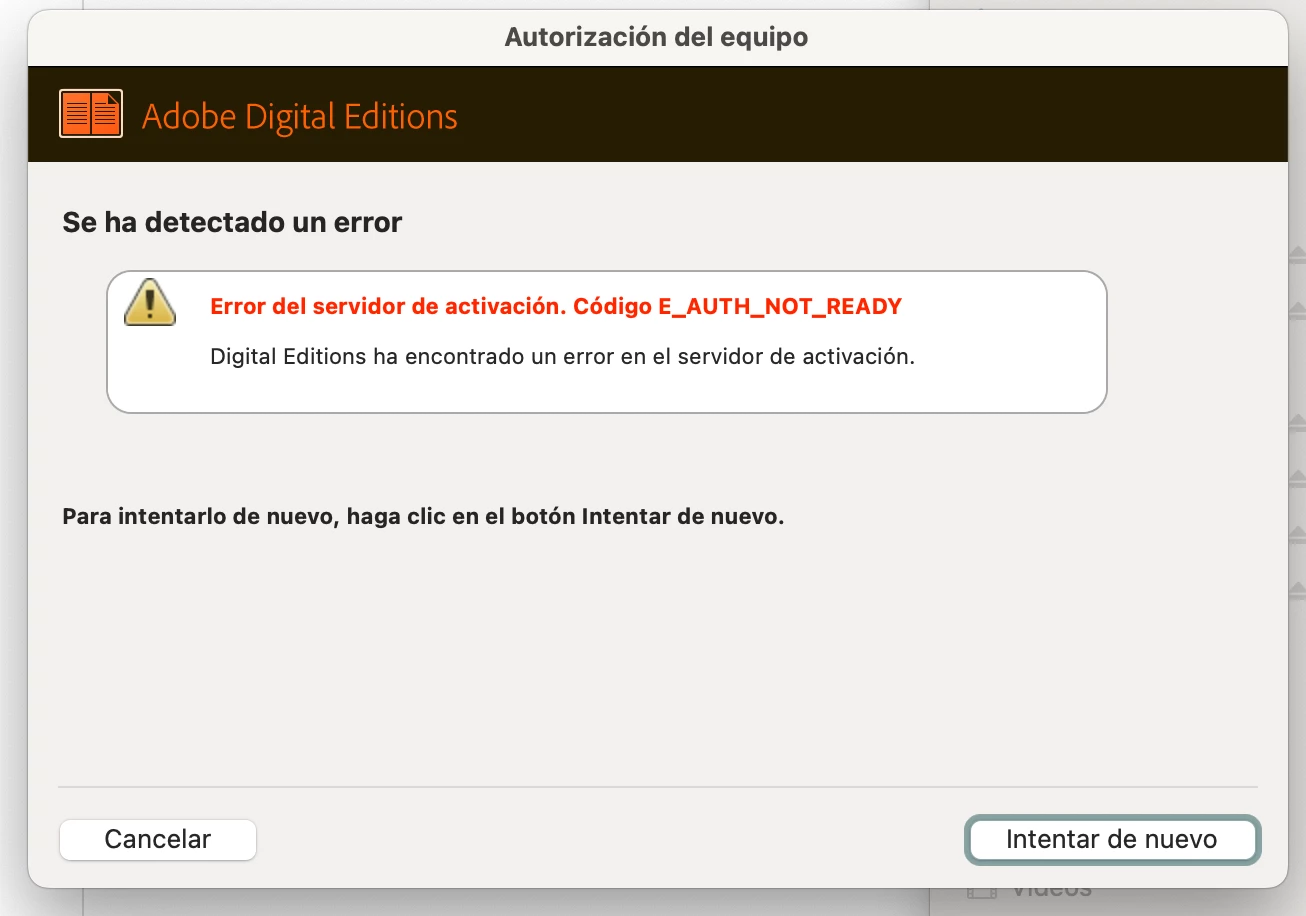Click the Cancelar button

click(x=158, y=839)
